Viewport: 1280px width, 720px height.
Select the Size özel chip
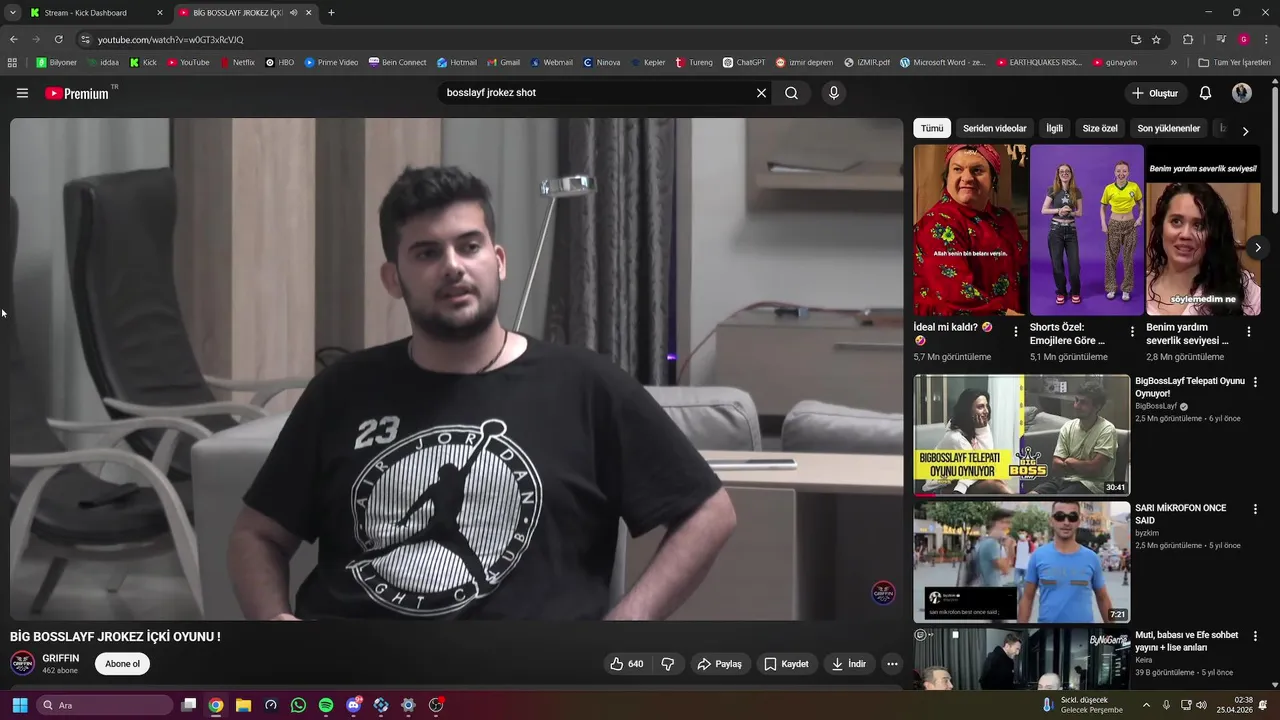point(1100,128)
